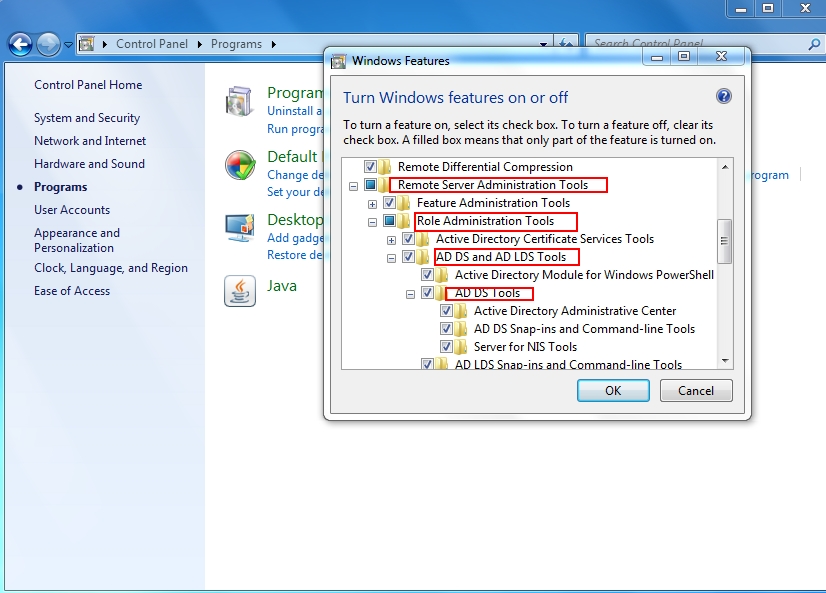
Task: Click scroll up arrow of feature list
Action: [725, 167]
